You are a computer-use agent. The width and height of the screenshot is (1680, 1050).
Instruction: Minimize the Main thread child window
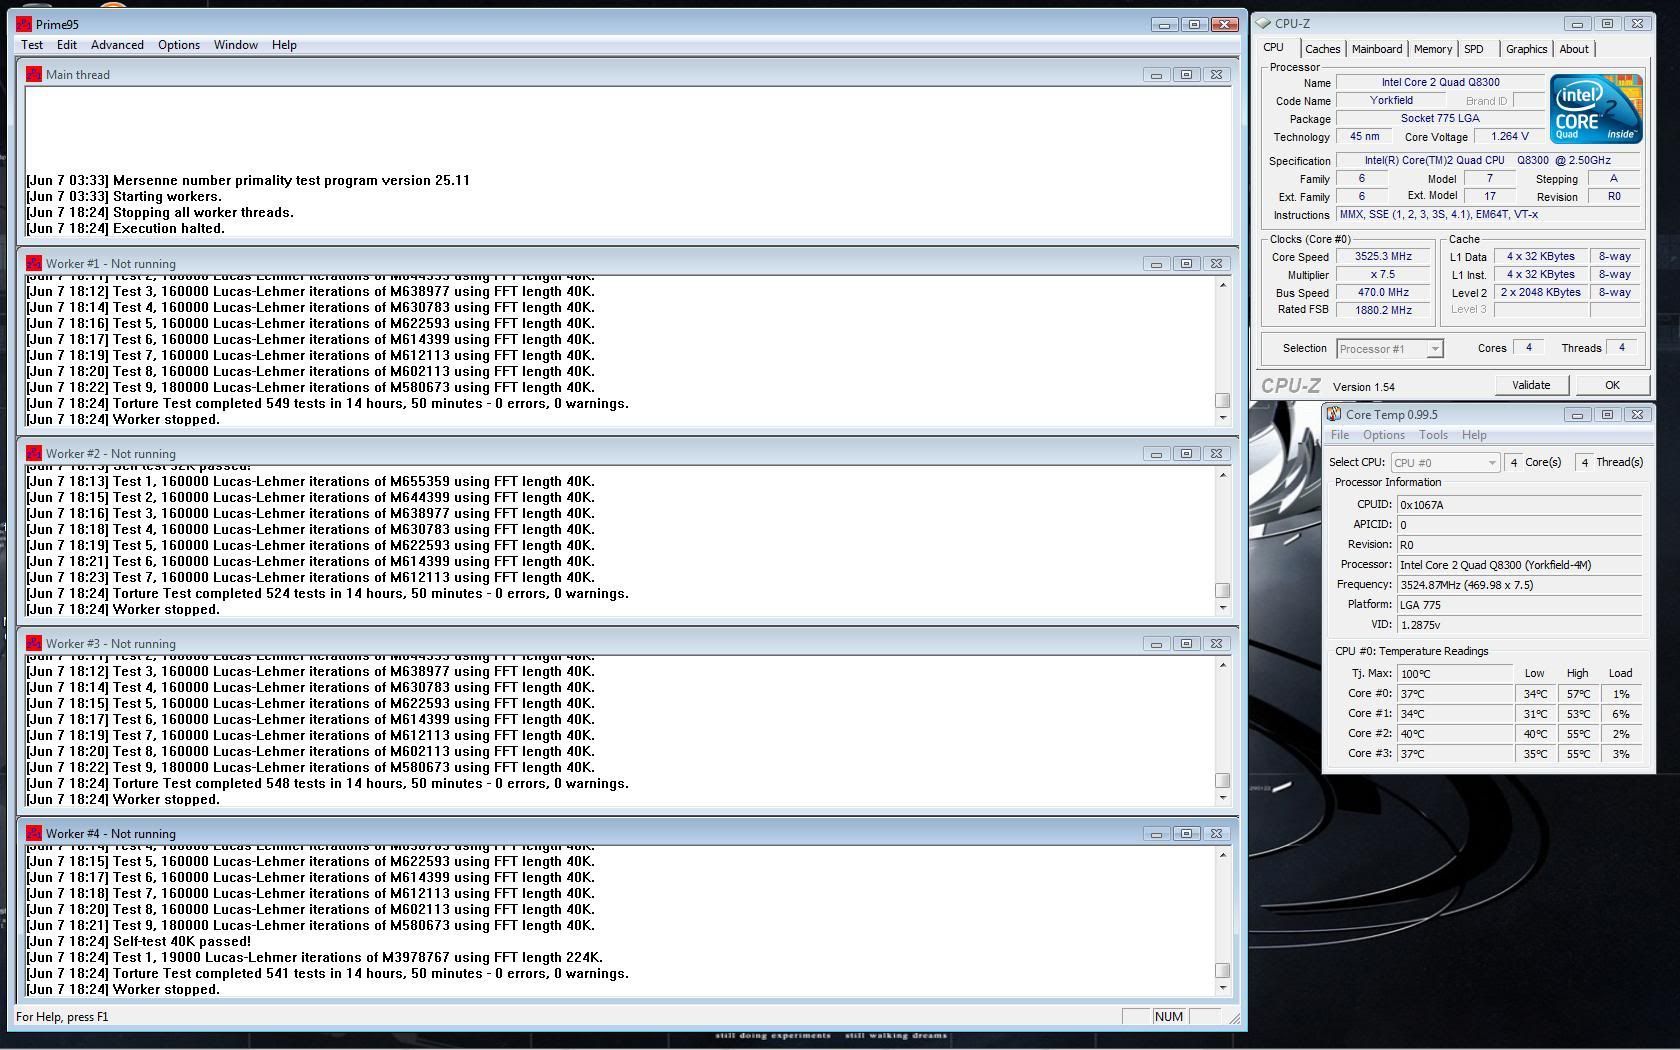pyautogui.click(x=1156, y=75)
